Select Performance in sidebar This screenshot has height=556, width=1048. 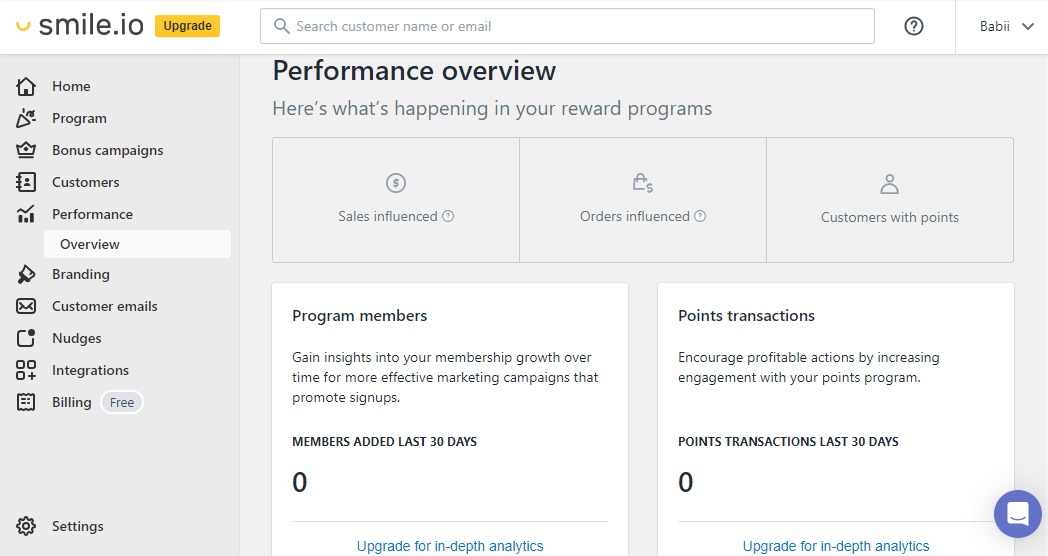click(92, 214)
